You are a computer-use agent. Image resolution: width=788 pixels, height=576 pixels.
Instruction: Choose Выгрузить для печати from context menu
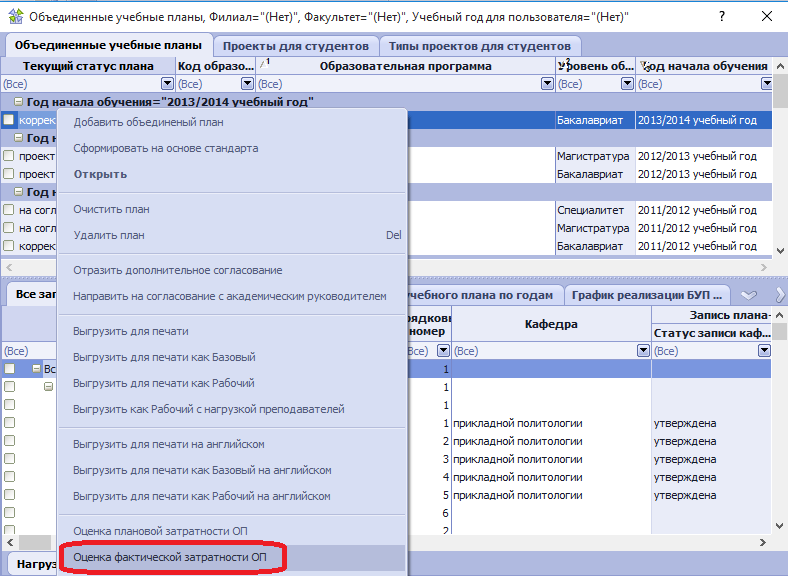(x=131, y=331)
